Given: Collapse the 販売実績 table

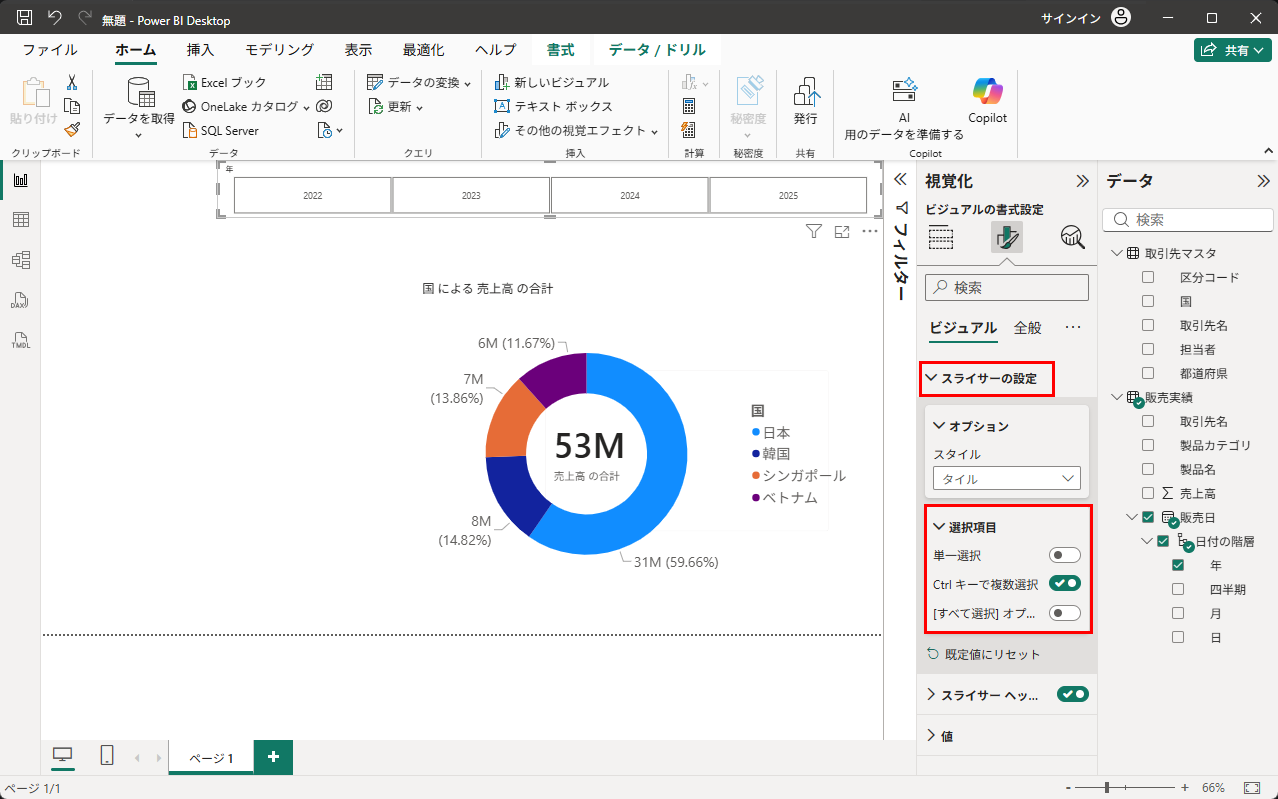Looking at the screenshot, I should pos(1116,397).
